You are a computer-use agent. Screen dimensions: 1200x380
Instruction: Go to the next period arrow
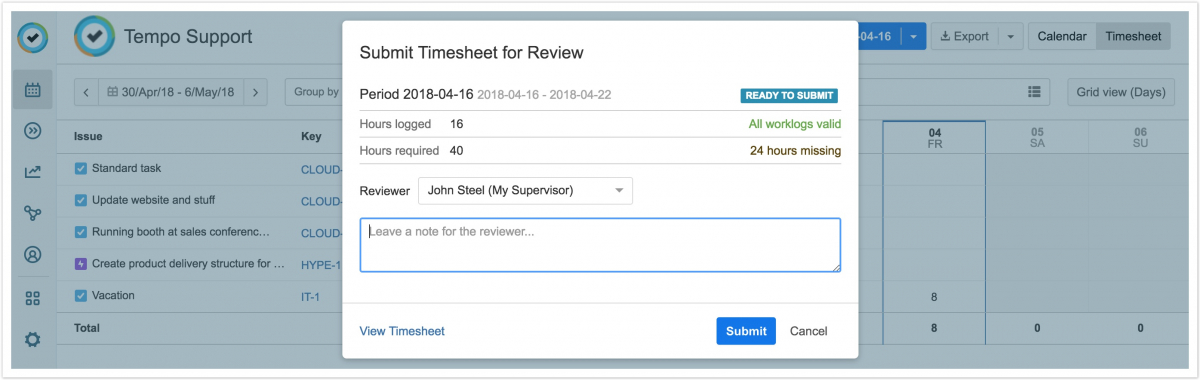[256, 92]
